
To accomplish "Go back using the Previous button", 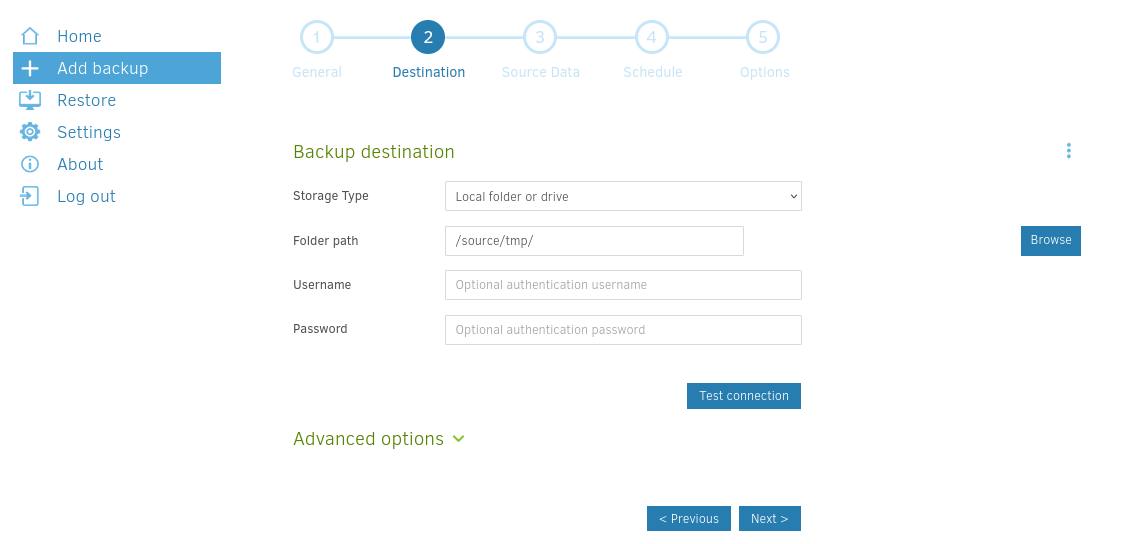I will pyautogui.click(x=688, y=519).
